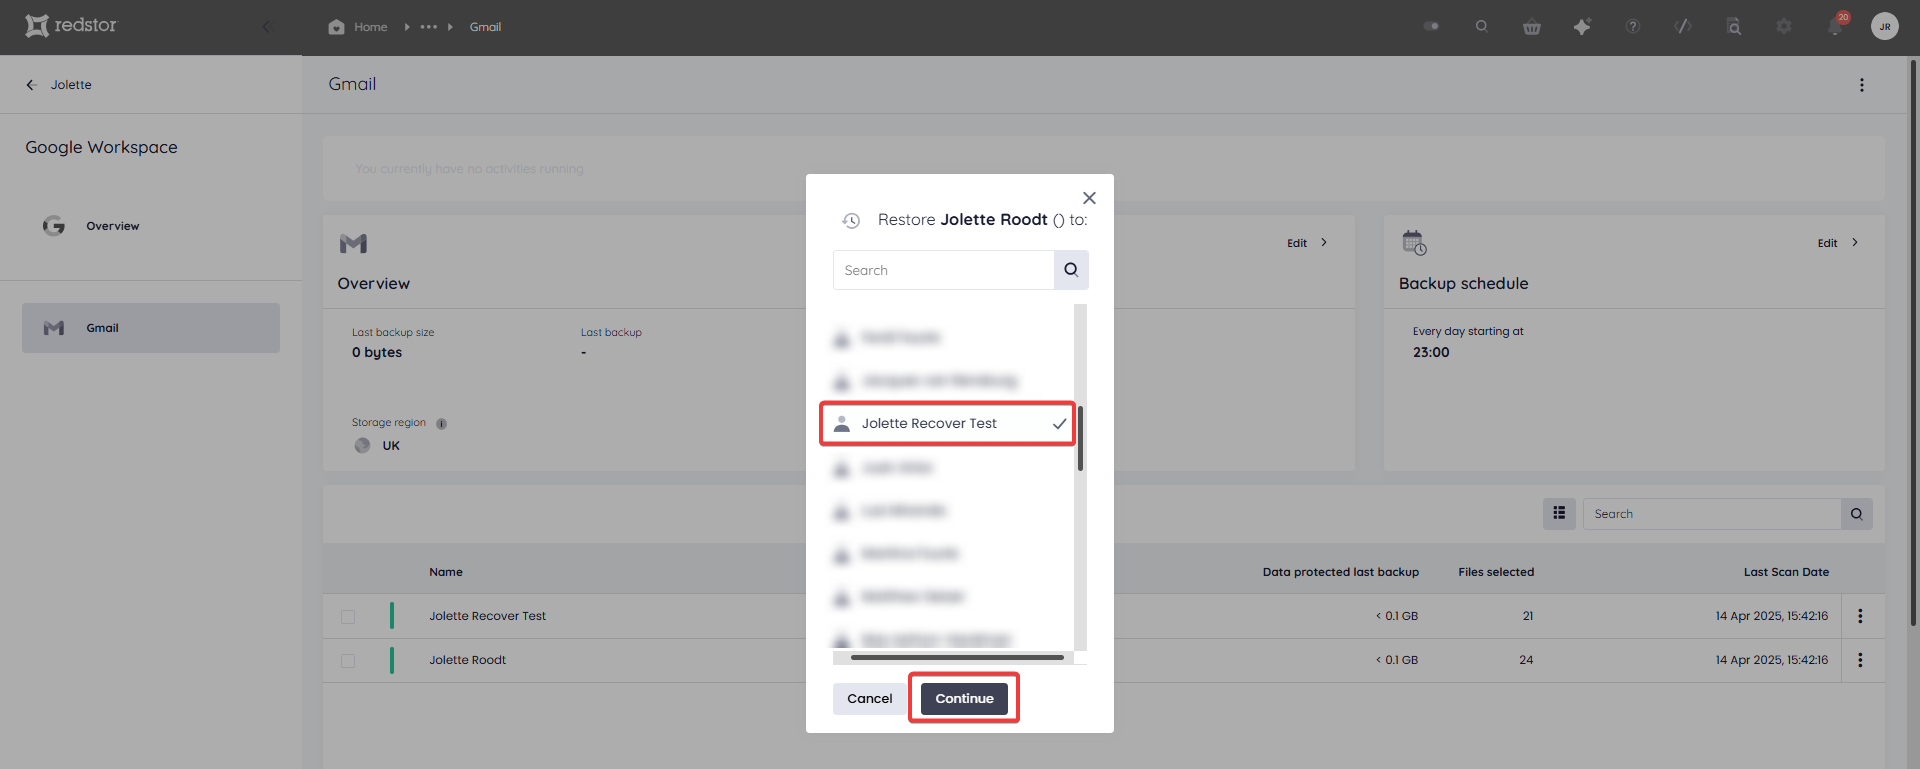Screen dimensions: 1920x769
Task: Click the code slash icon
Action: click(x=1683, y=27)
